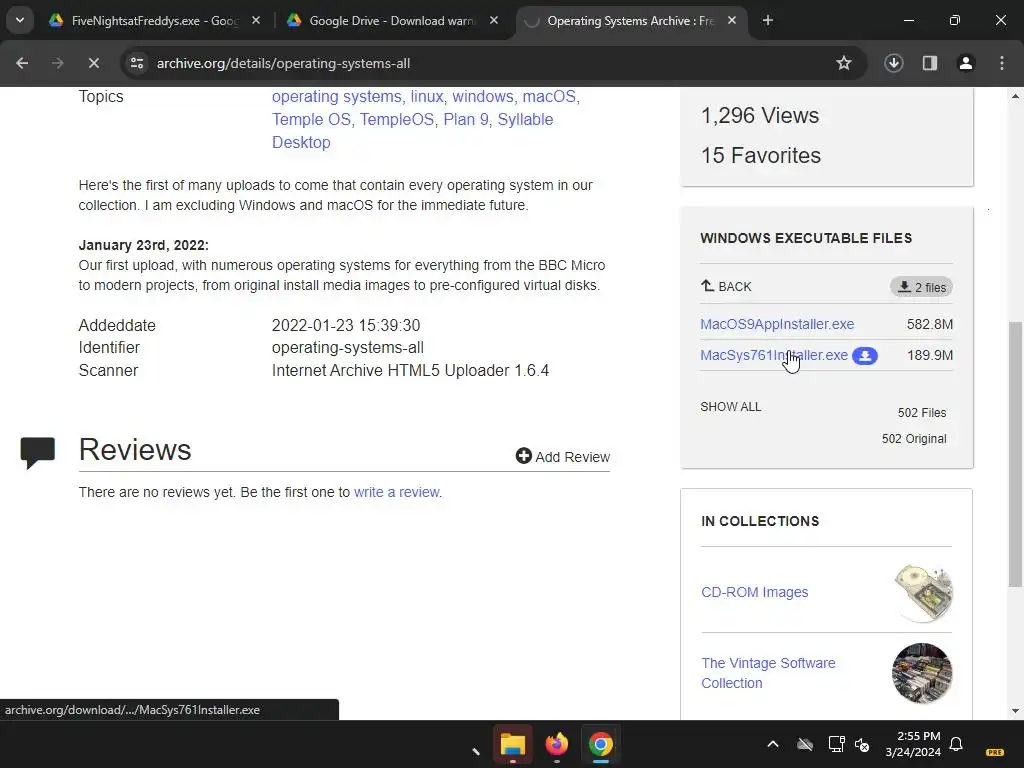Open the Plan 9 topic link
The height and width of the screenshot is (768, 1024).
tap(466, 120)
